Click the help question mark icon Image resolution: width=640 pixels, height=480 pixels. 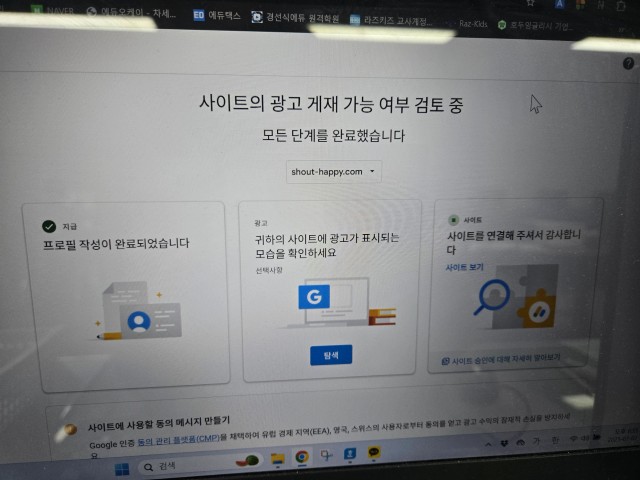[628, 63]
